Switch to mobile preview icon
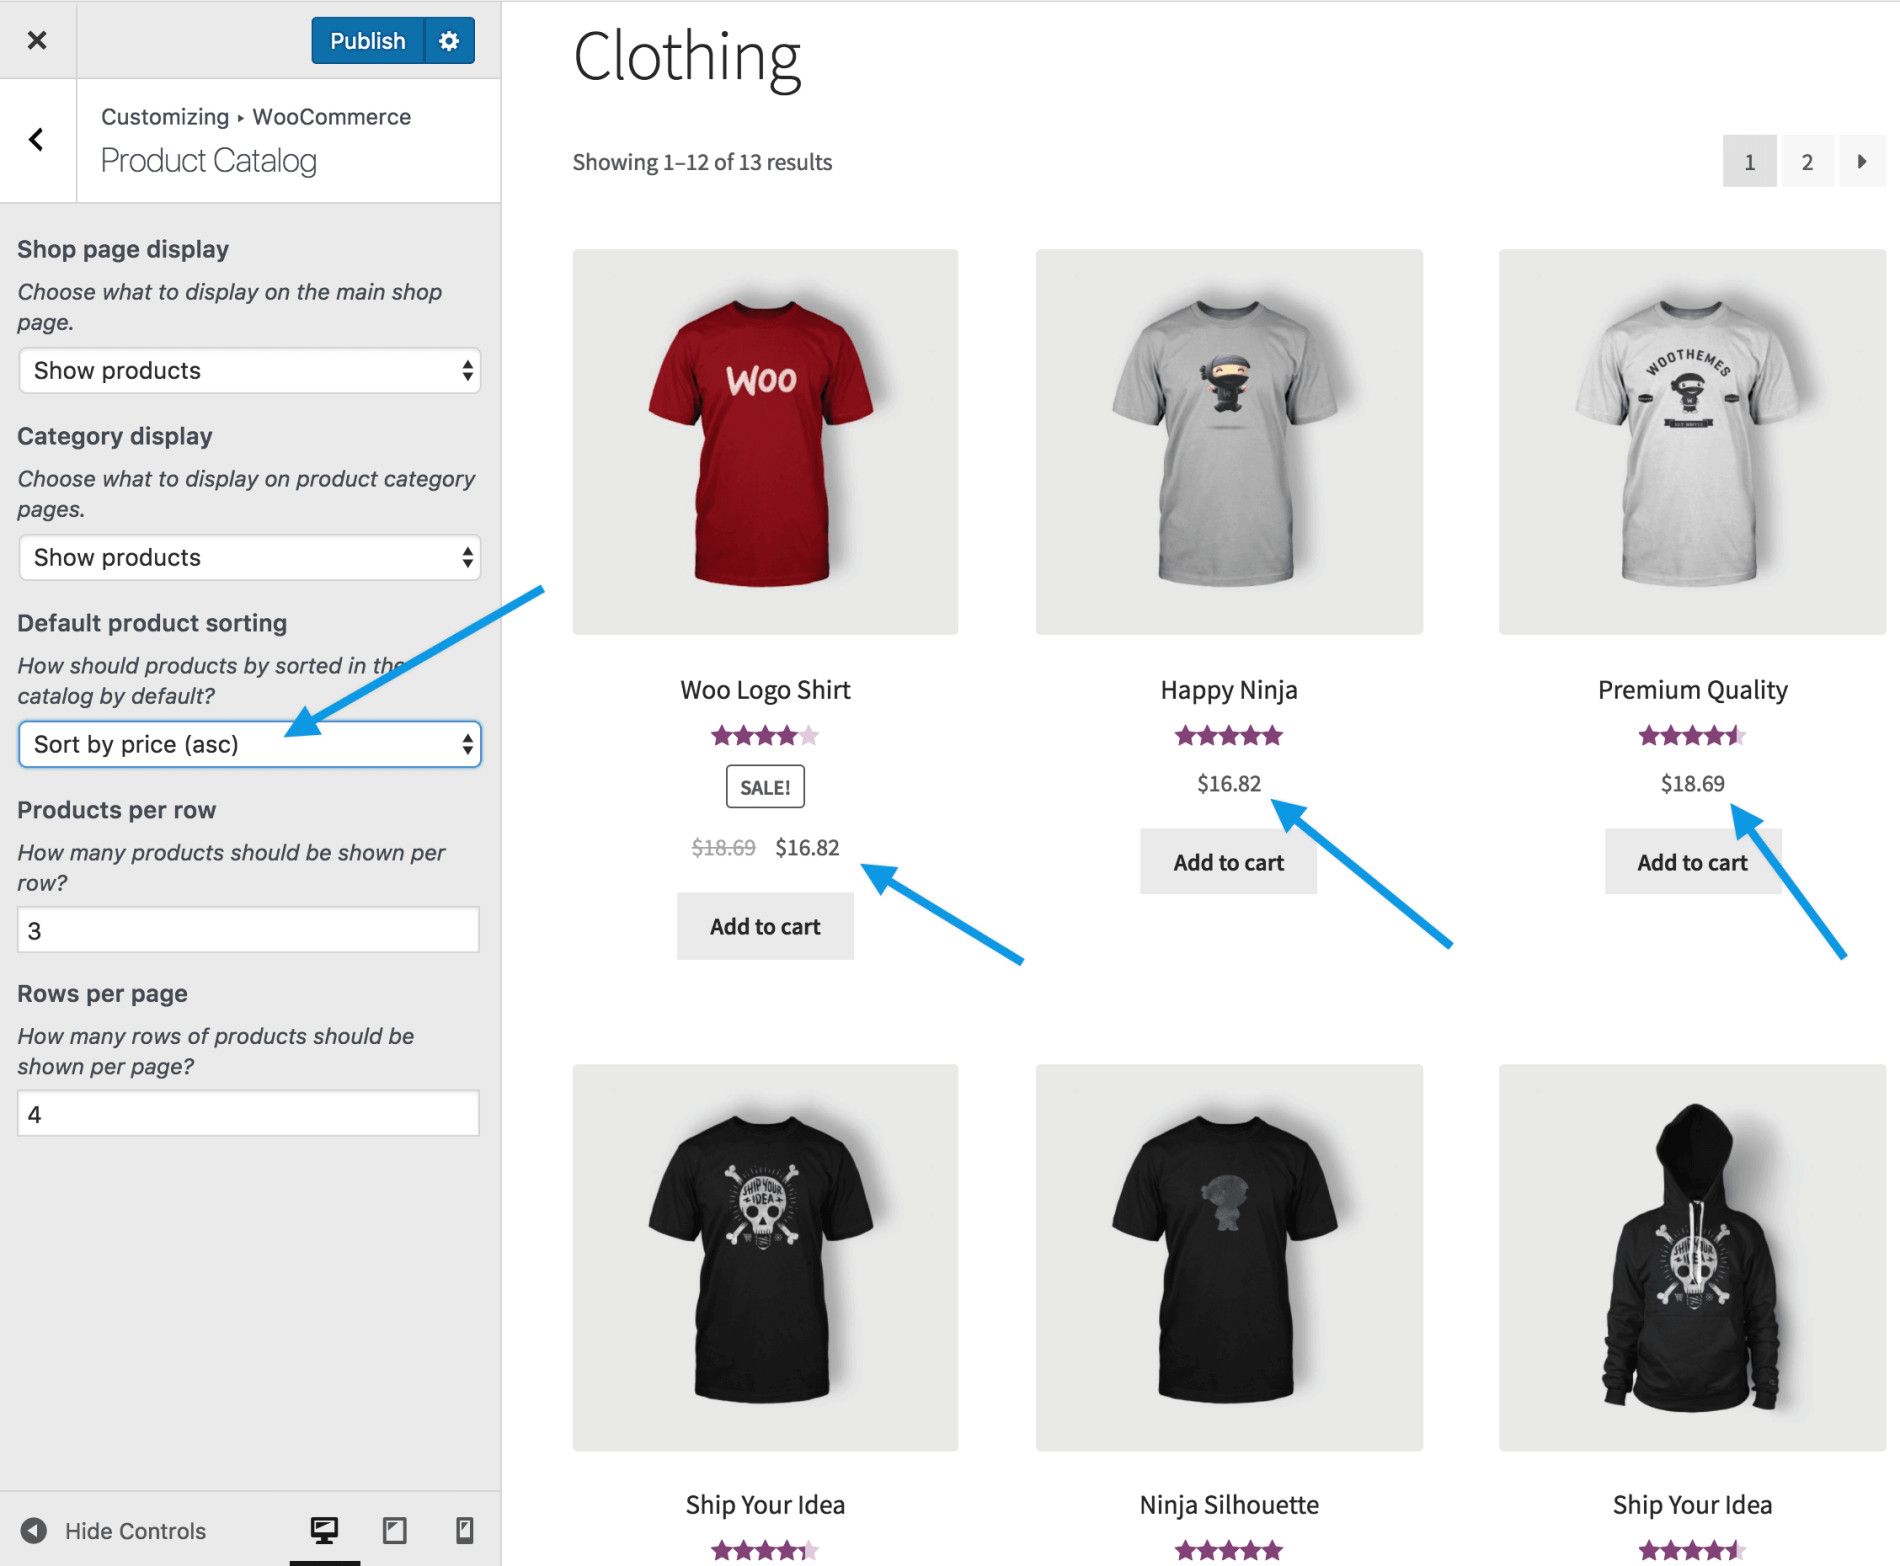The height and width of the screenshot is (1566, 1900). (464, 1530)
